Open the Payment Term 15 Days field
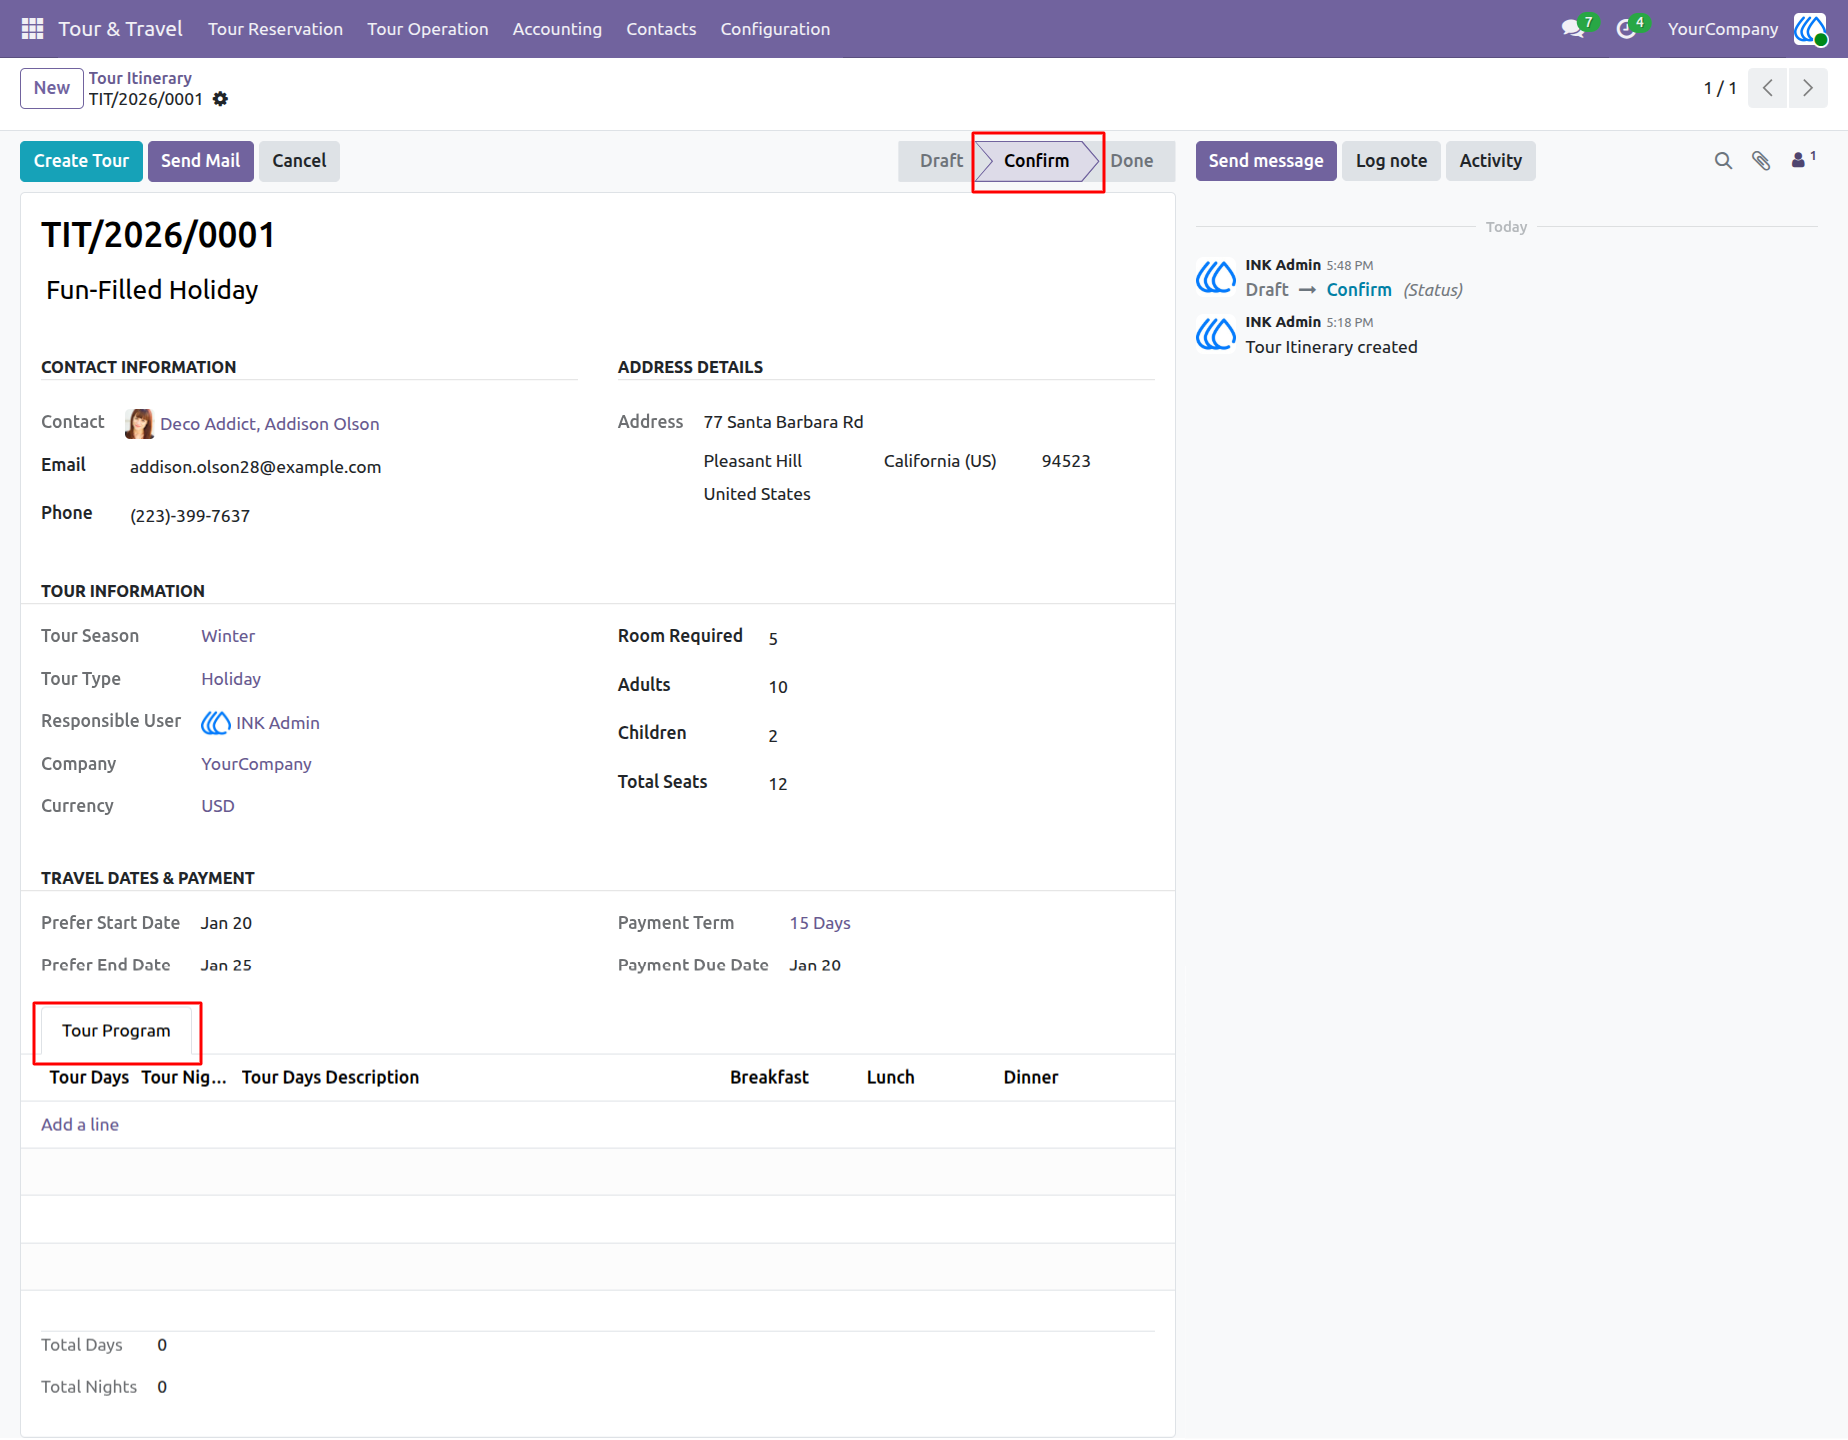 [820, 923]
